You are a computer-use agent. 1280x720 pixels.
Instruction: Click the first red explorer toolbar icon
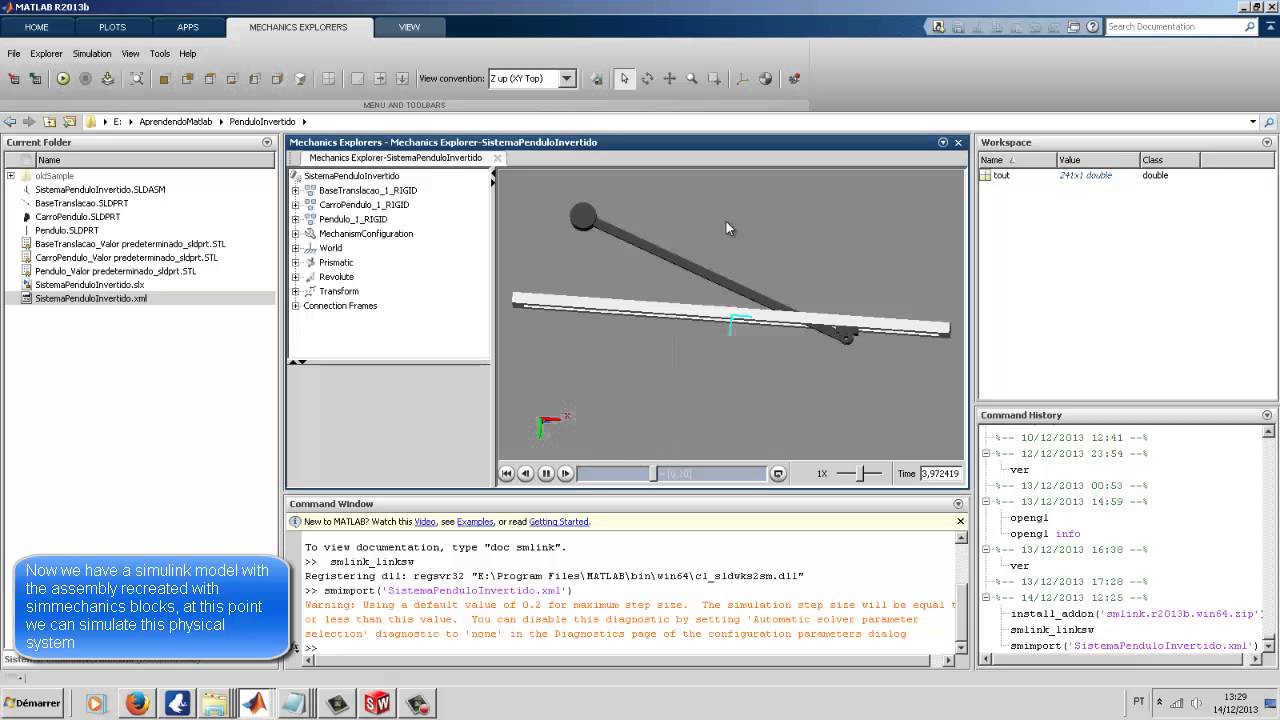[x=14, y=78]
